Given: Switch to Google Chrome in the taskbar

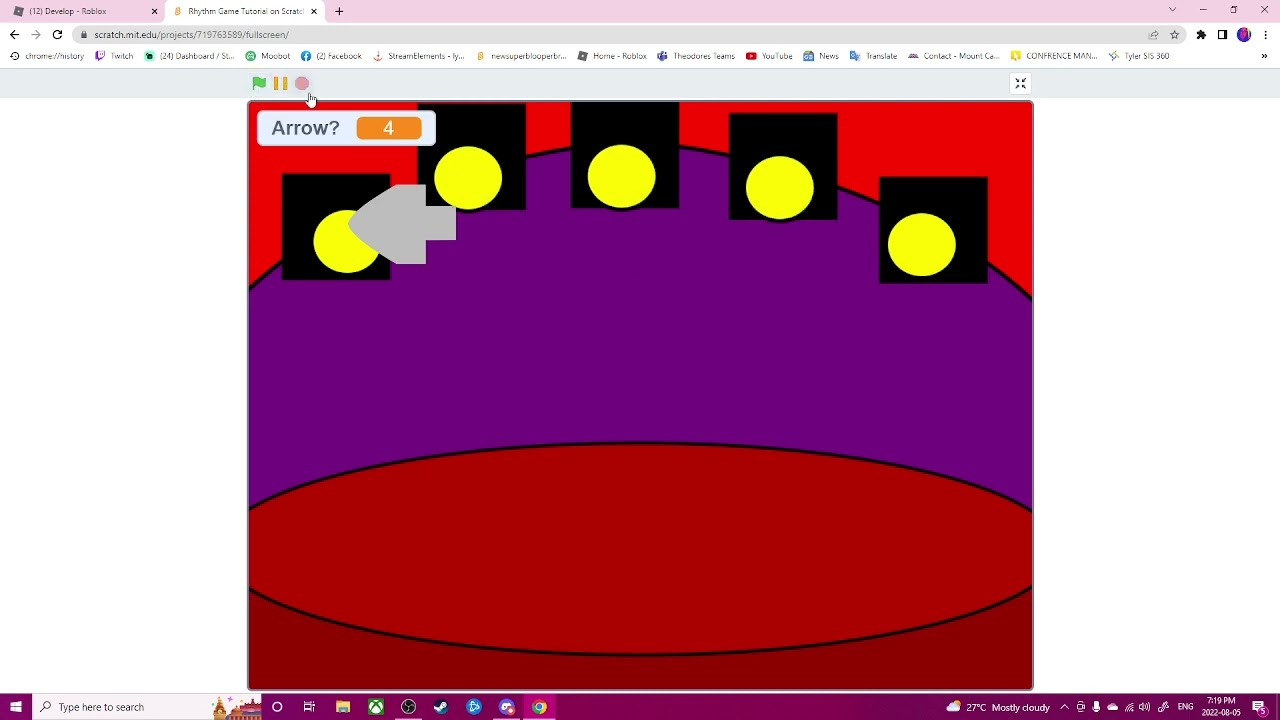Looking at the screenshot, I should click(x=539, y=707).
